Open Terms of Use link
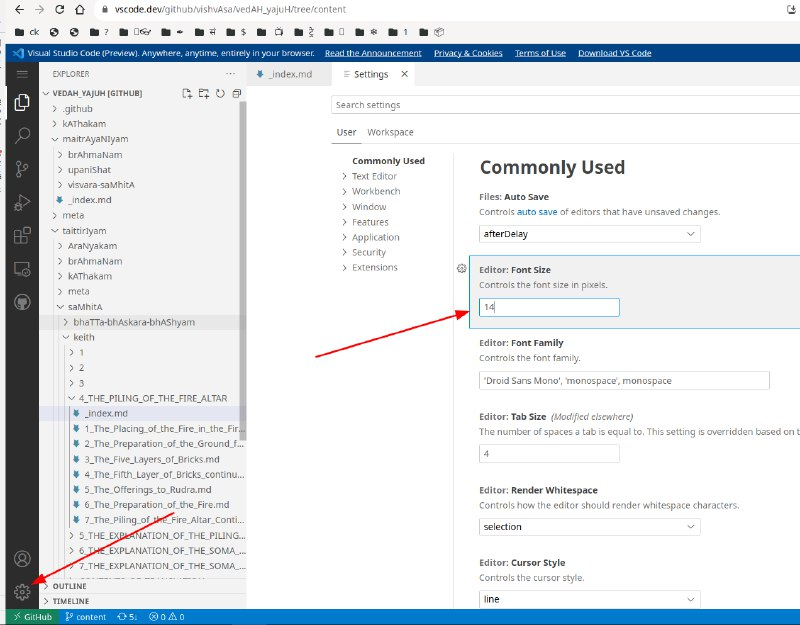 [x=540, y=53]
